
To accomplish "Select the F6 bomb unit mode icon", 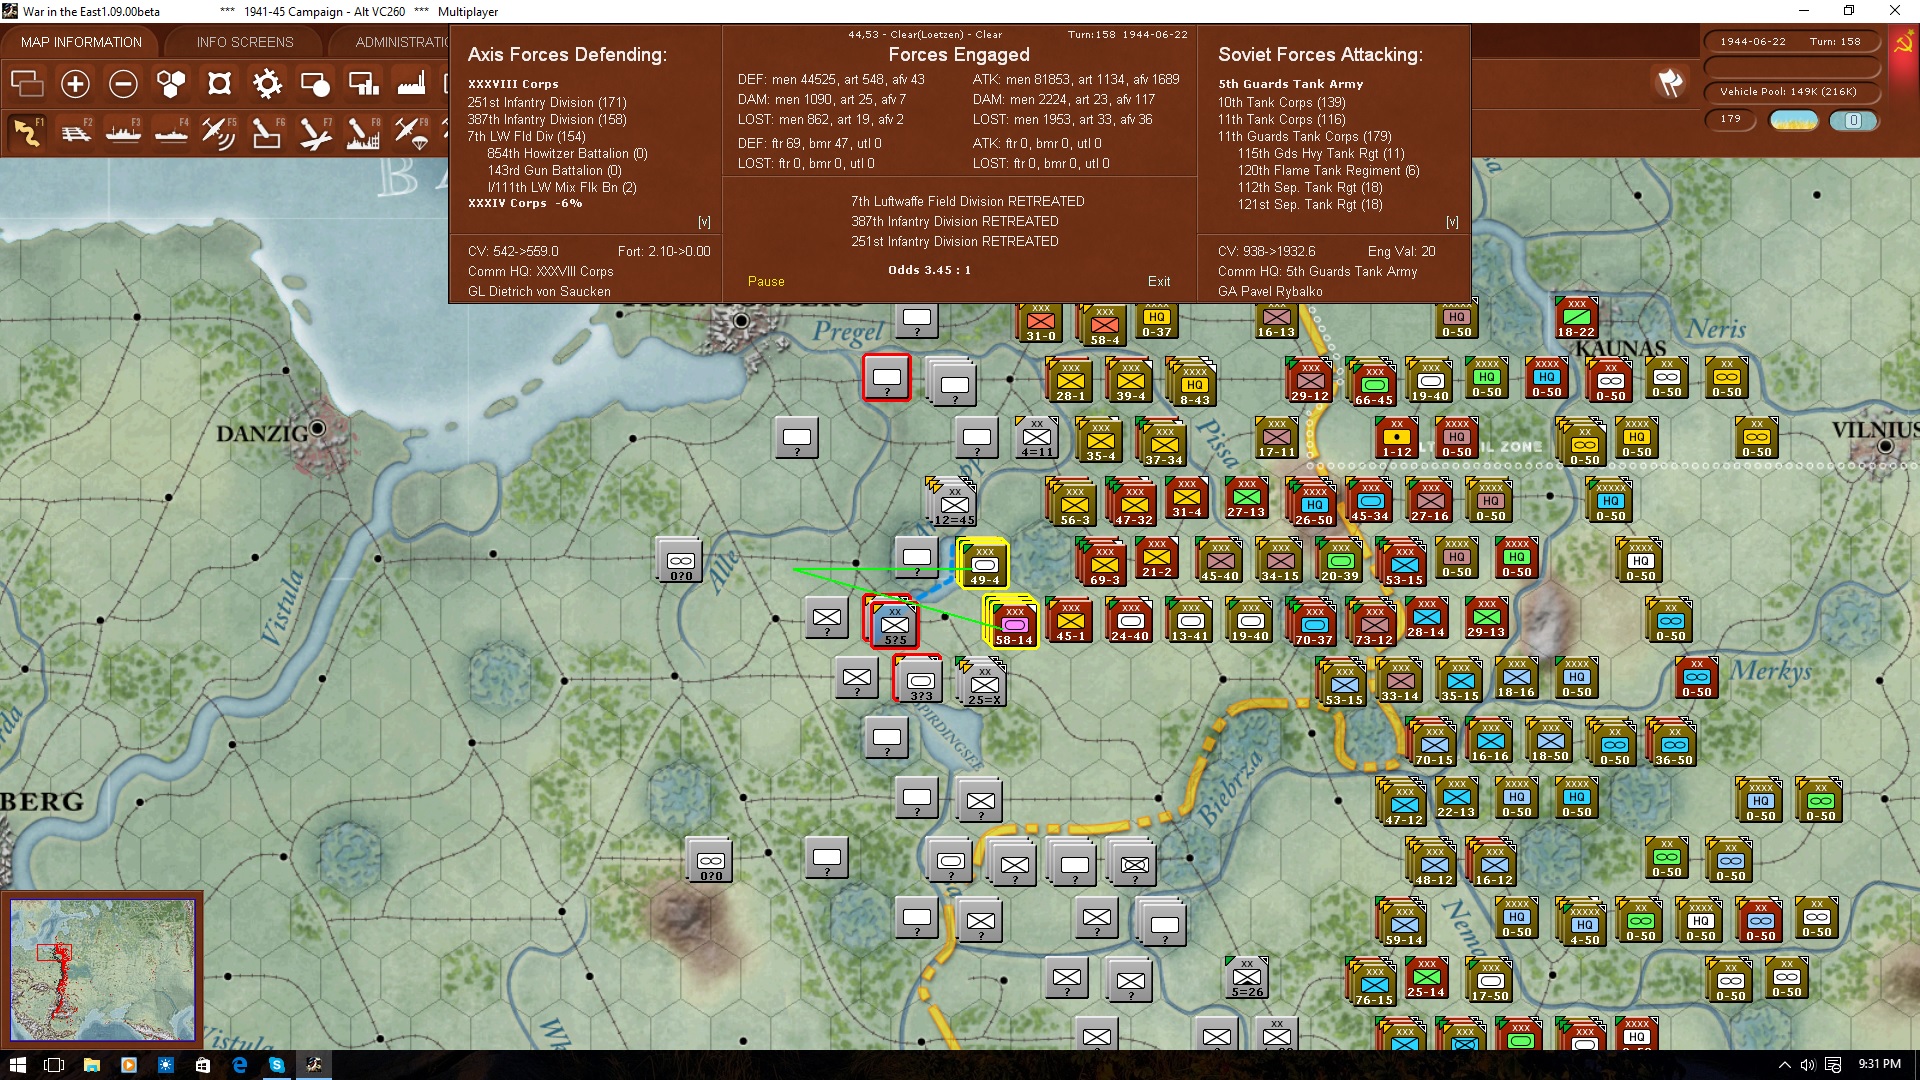I will pyautogui.click(x=267, y=132).
